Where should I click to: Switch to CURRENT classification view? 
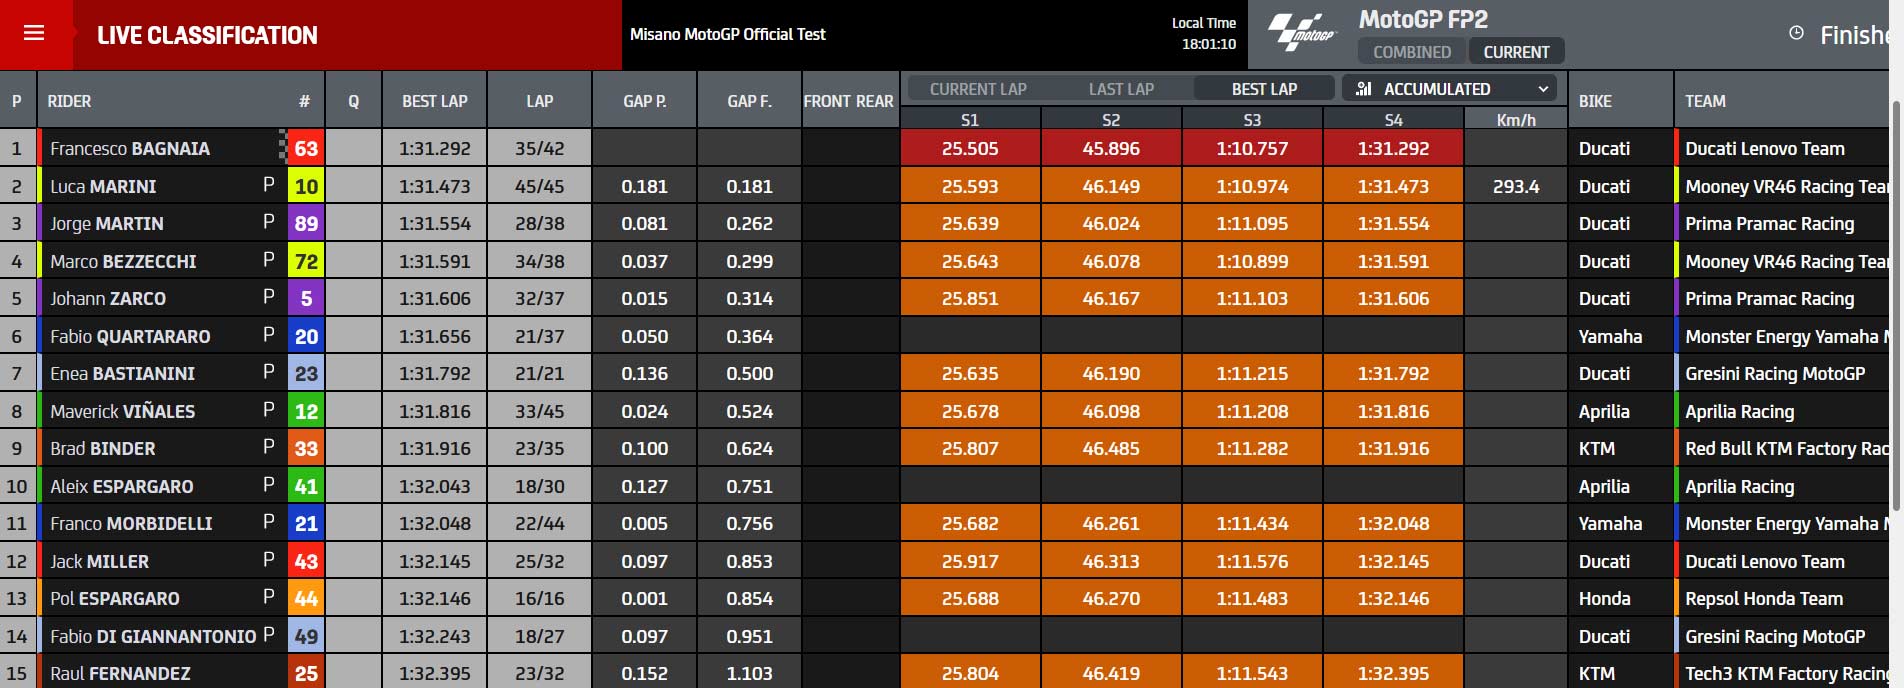1516,52
